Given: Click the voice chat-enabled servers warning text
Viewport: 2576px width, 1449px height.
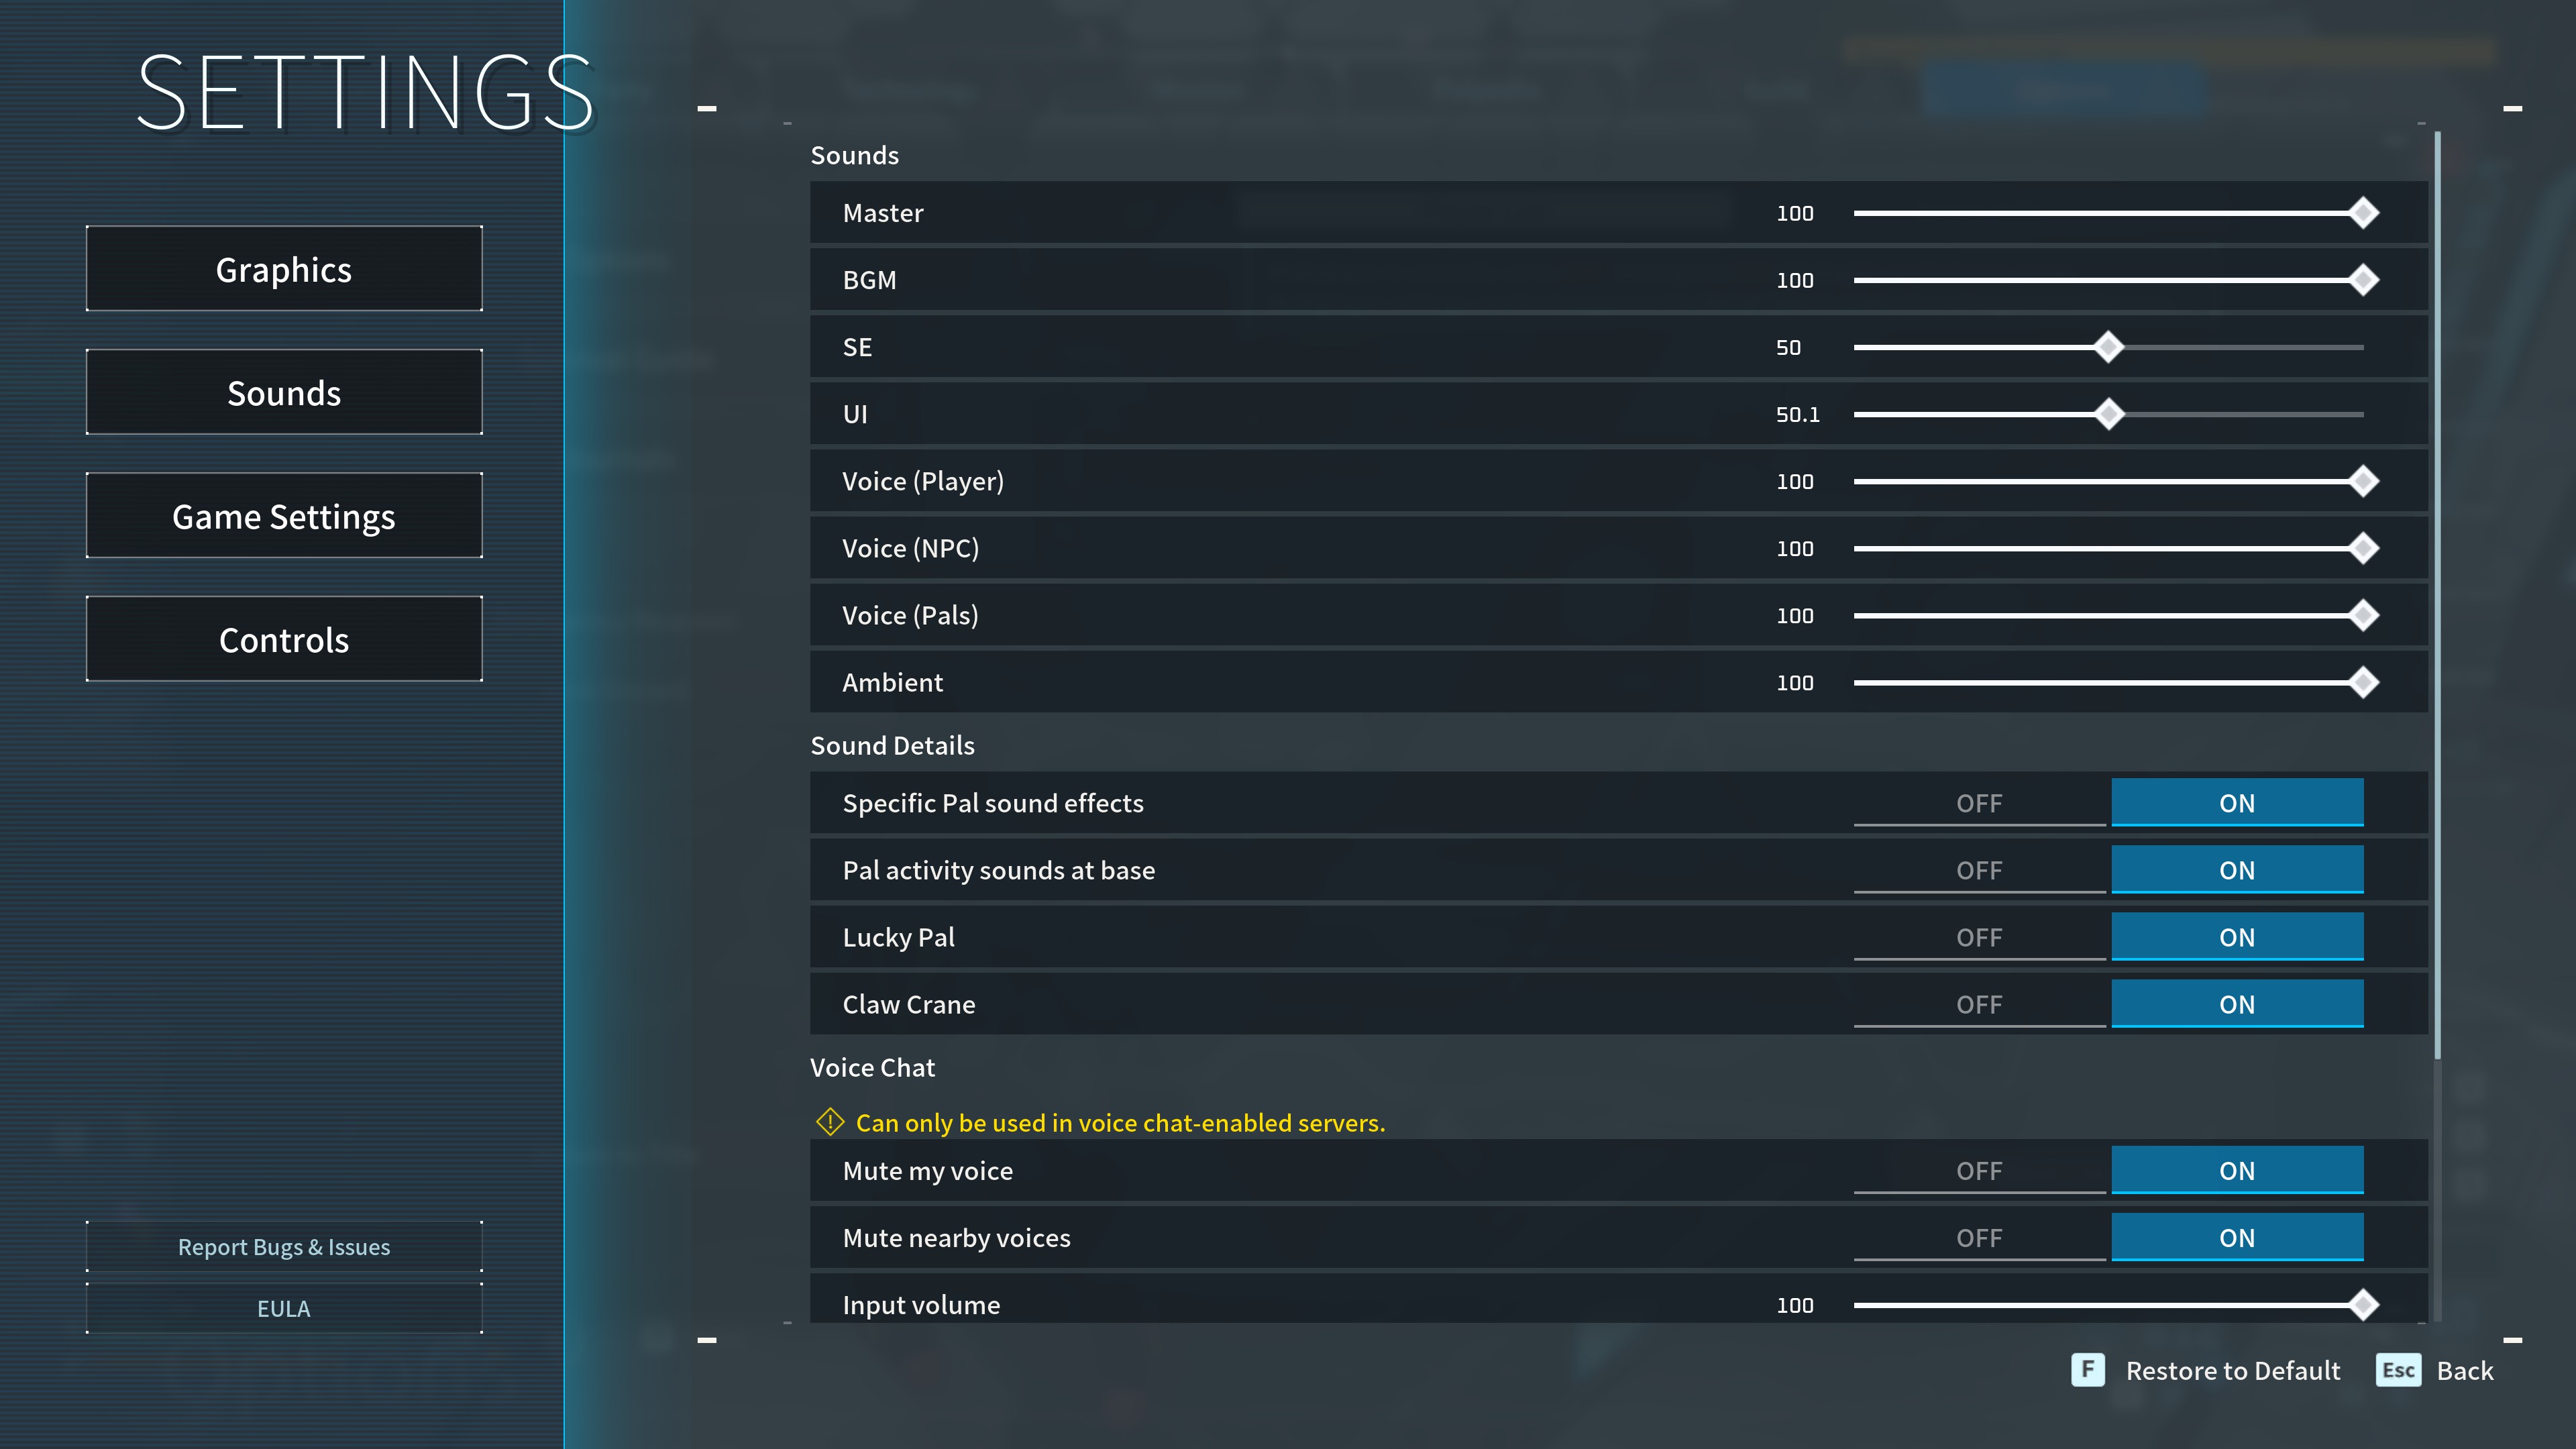Looking at the screenshot, I should 1120,1123.
